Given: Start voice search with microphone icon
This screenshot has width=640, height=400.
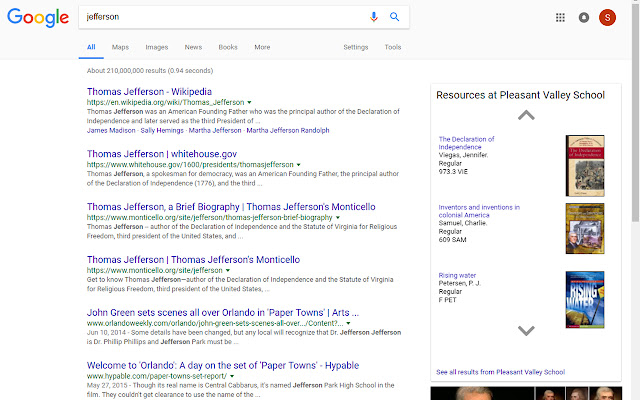Looking at the screenshot, I should tap(373, 17).
